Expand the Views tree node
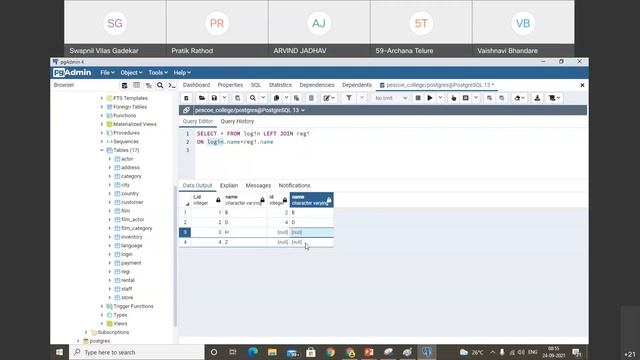The height and width of the screenshot is (360, 640). [x=102, y=324]
